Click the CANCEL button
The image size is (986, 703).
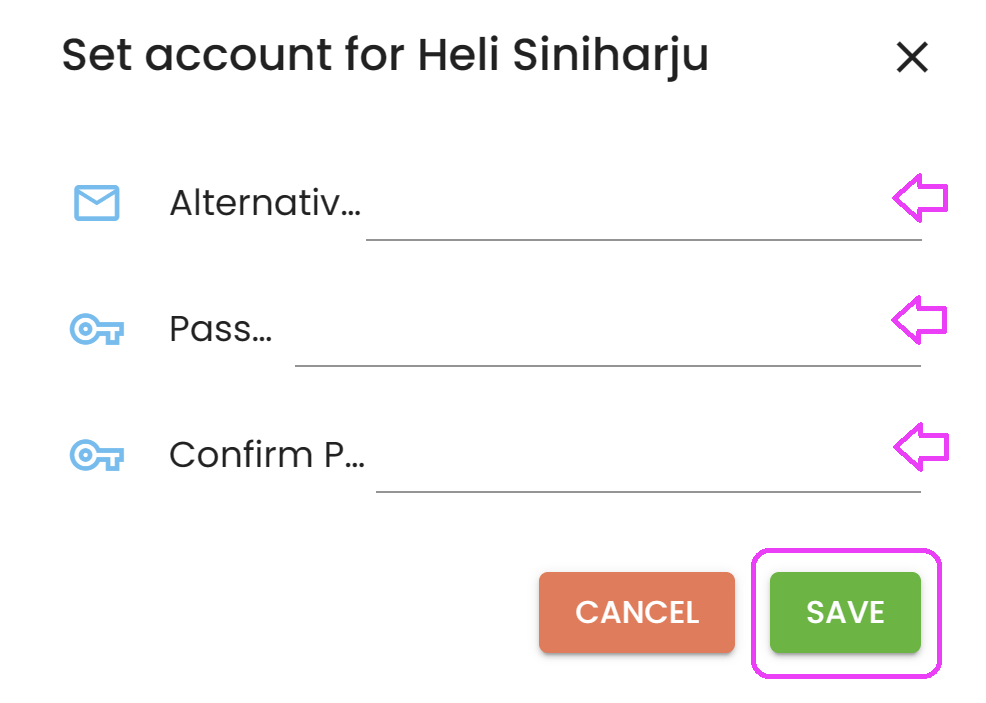coord(636,612)
